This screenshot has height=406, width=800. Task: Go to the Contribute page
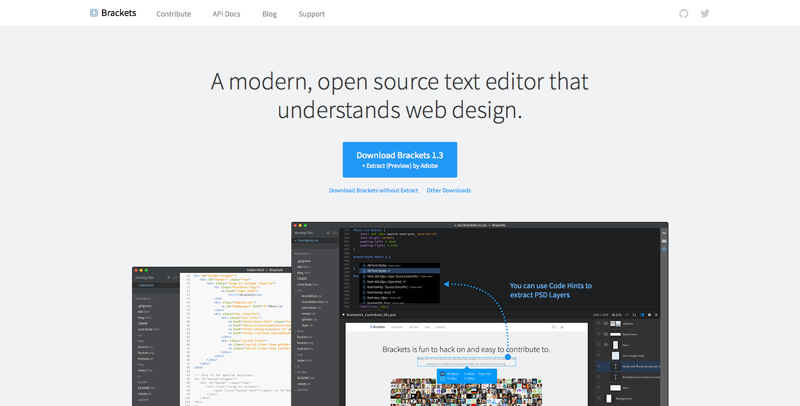click(x=173, y=14)
